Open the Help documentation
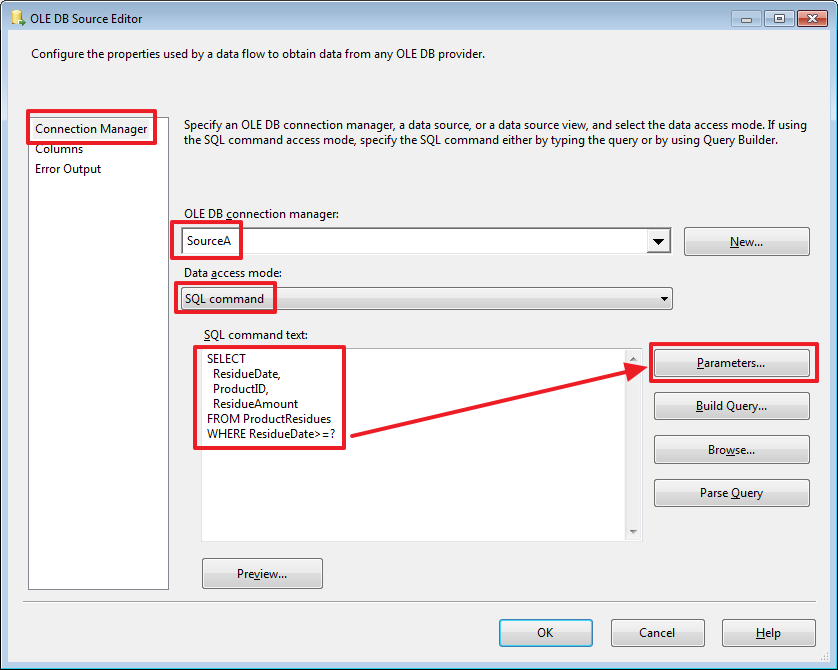 tap(768, 632)
